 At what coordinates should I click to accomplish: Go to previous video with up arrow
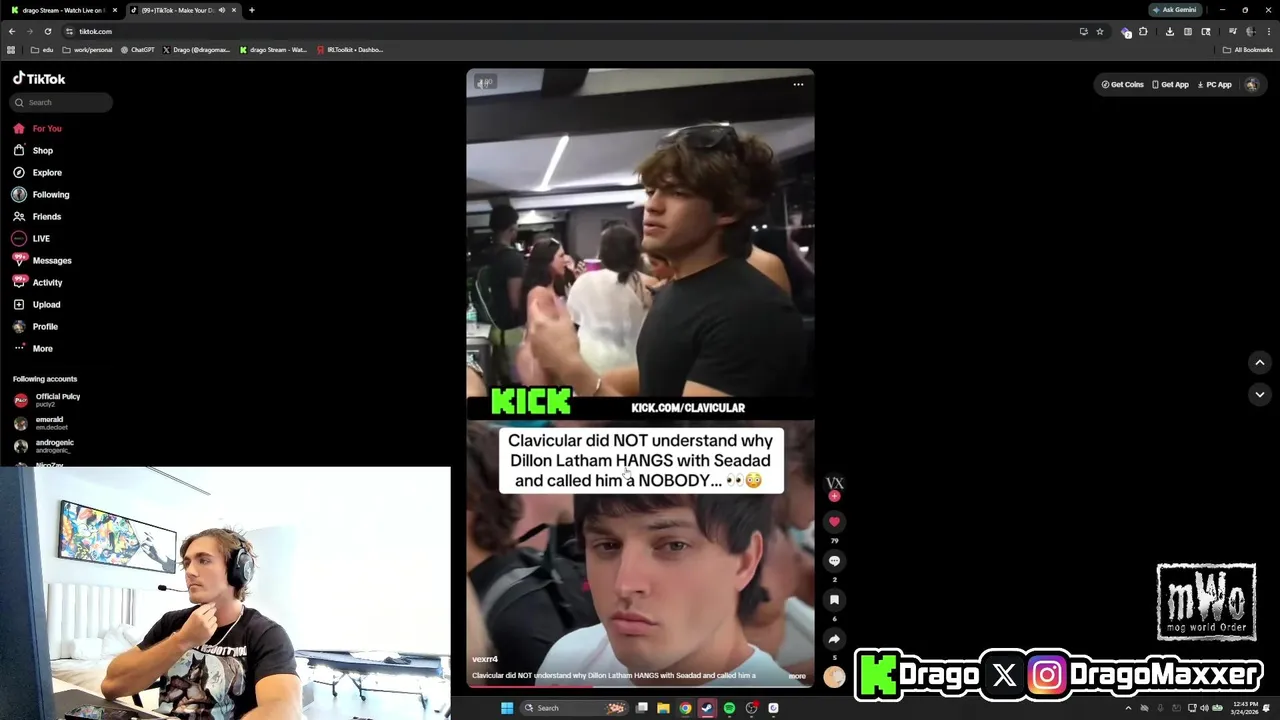[1260, 362]
